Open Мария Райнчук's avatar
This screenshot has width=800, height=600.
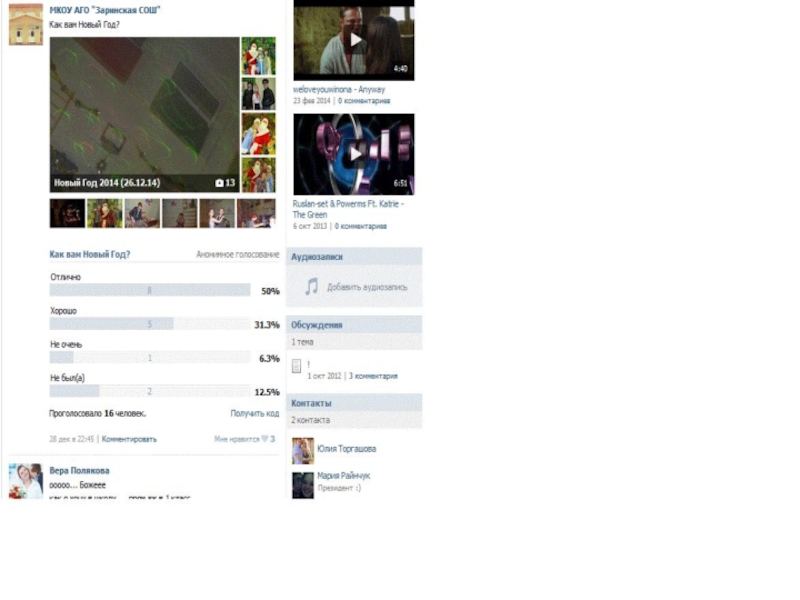pyautogui.click(x=303, y=485)
